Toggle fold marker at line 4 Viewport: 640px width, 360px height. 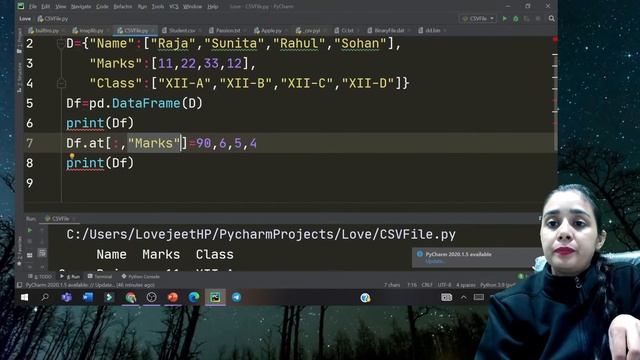click(x=61, y=83)
